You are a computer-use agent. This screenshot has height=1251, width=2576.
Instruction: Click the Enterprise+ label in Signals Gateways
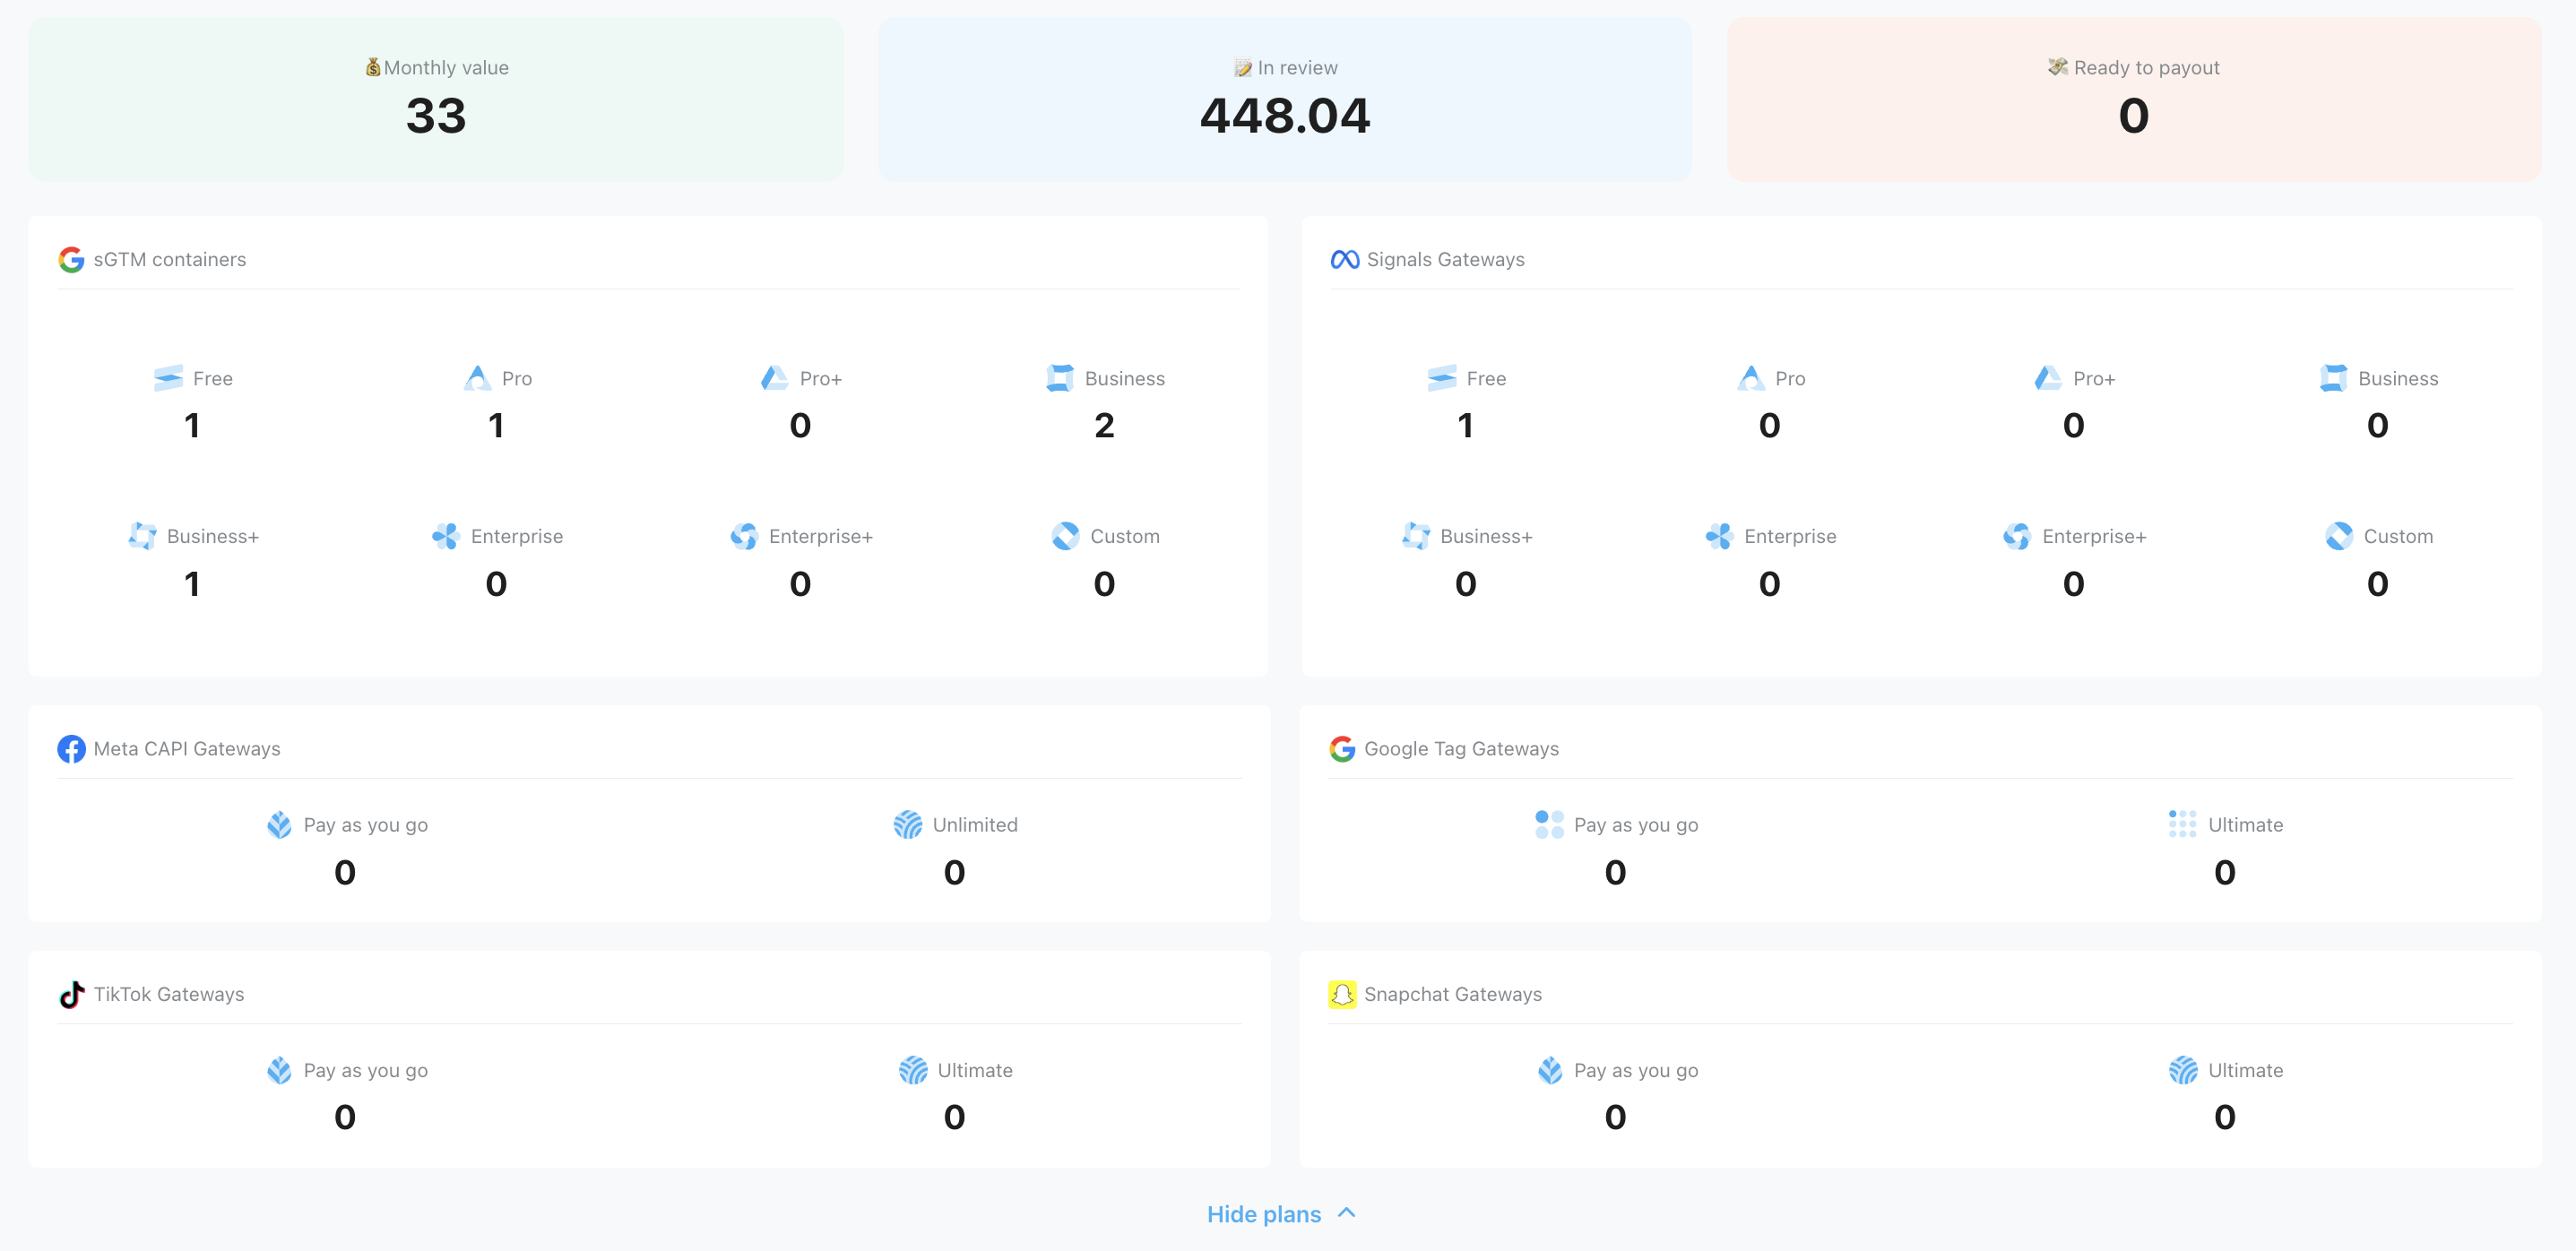pyautogui.click(x=2094, y=537)
